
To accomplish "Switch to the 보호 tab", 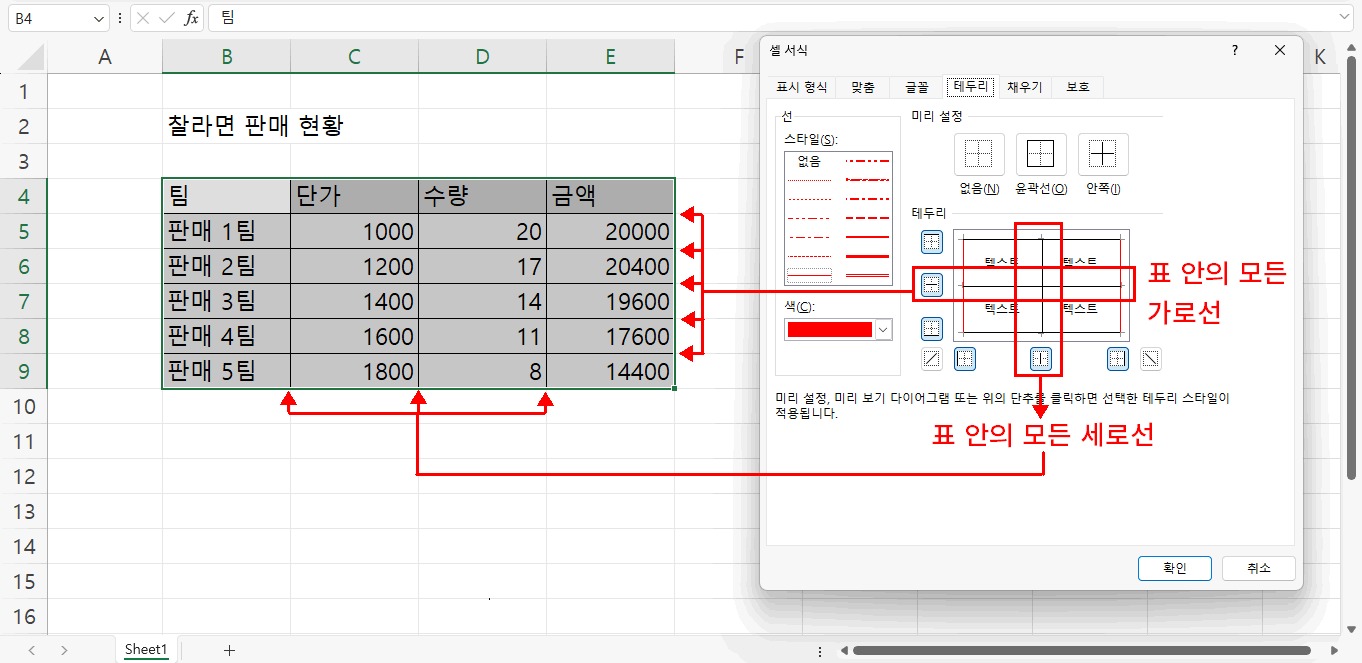I will pos(1078,87).
